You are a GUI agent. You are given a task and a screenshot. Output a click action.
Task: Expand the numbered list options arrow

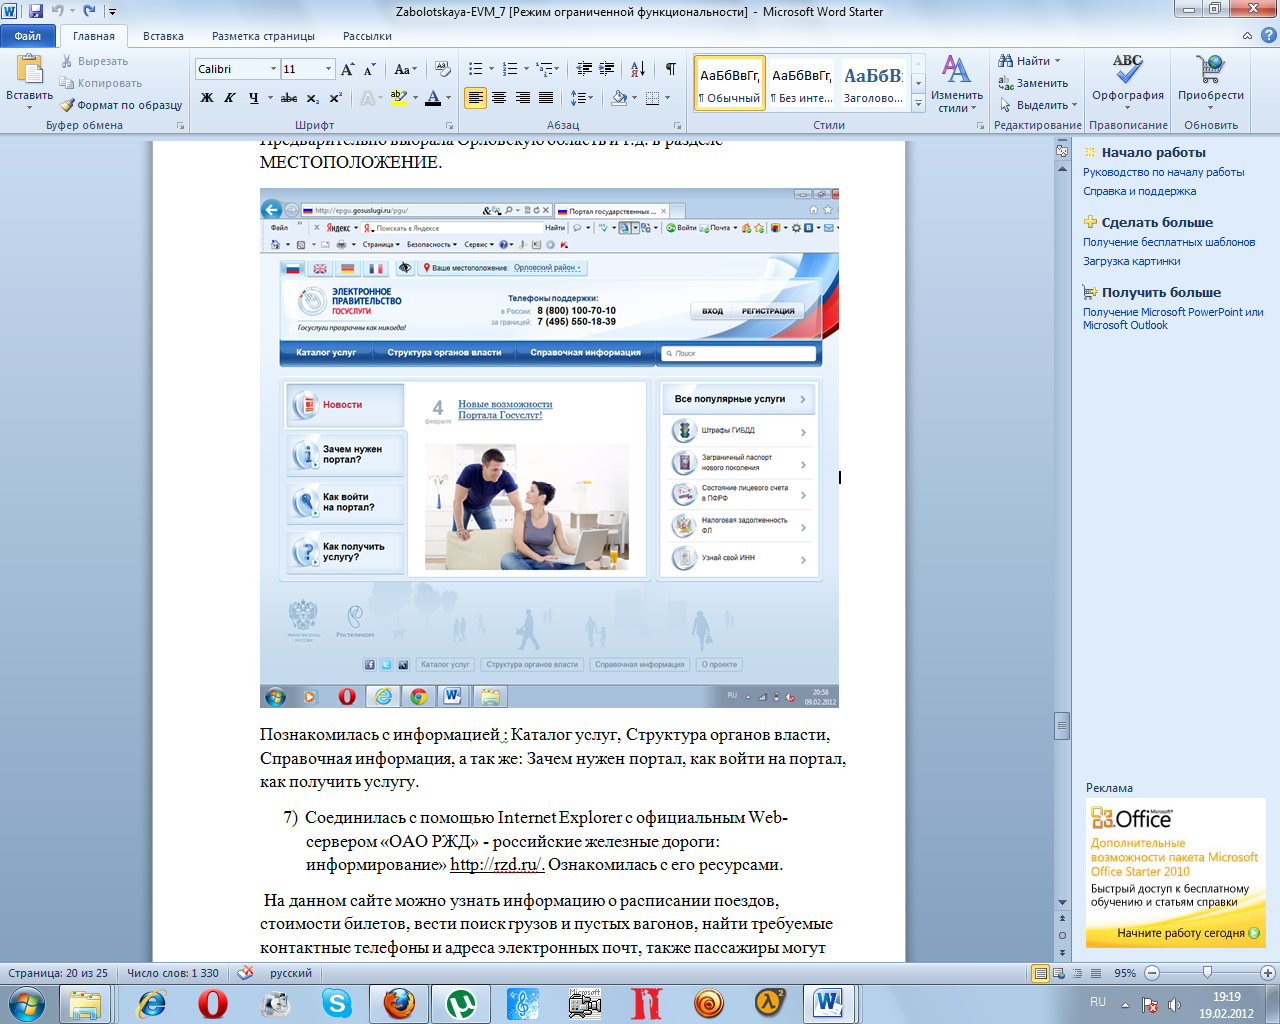pyautogui.click(x=526, y=69)
